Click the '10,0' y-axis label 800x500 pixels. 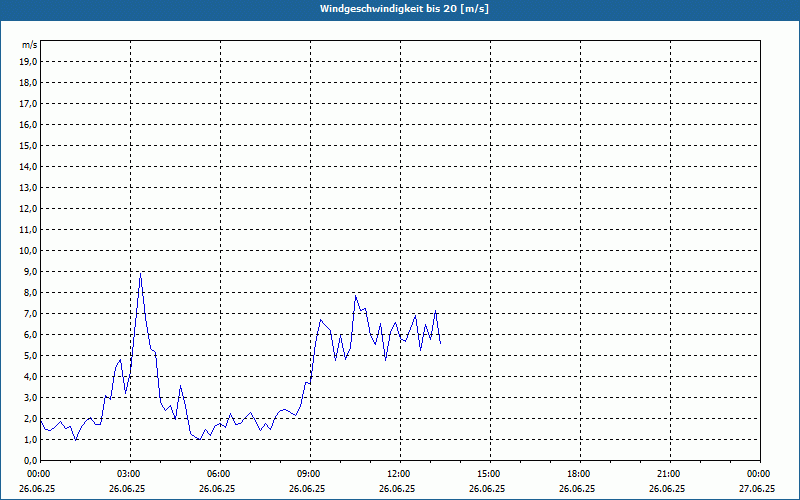[29, 251]
